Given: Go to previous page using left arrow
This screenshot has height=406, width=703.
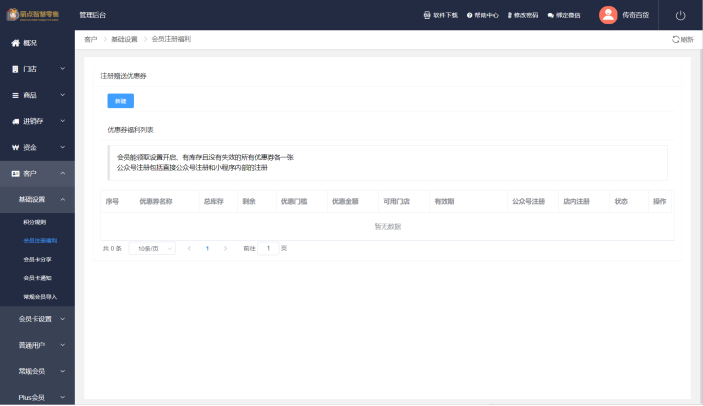Looking at the screenshot, I should (189, 248).
